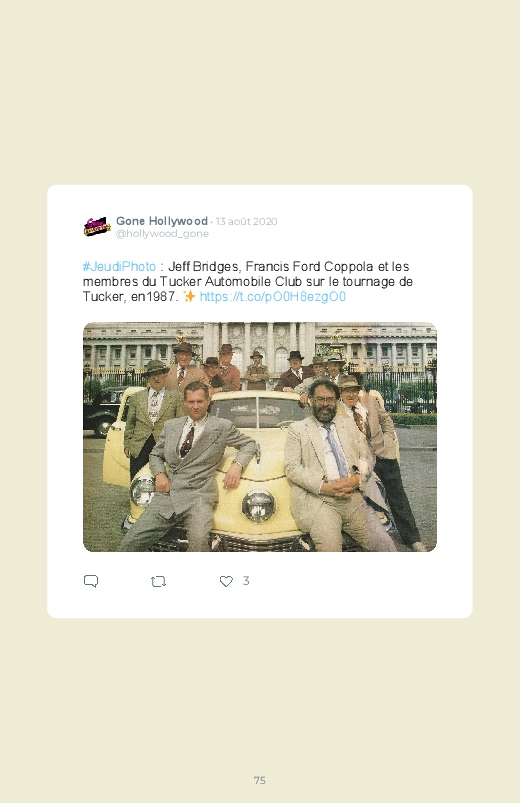Click the heart like icon
The height and width of the screenshot is (803, 520).
pos(226,581)
